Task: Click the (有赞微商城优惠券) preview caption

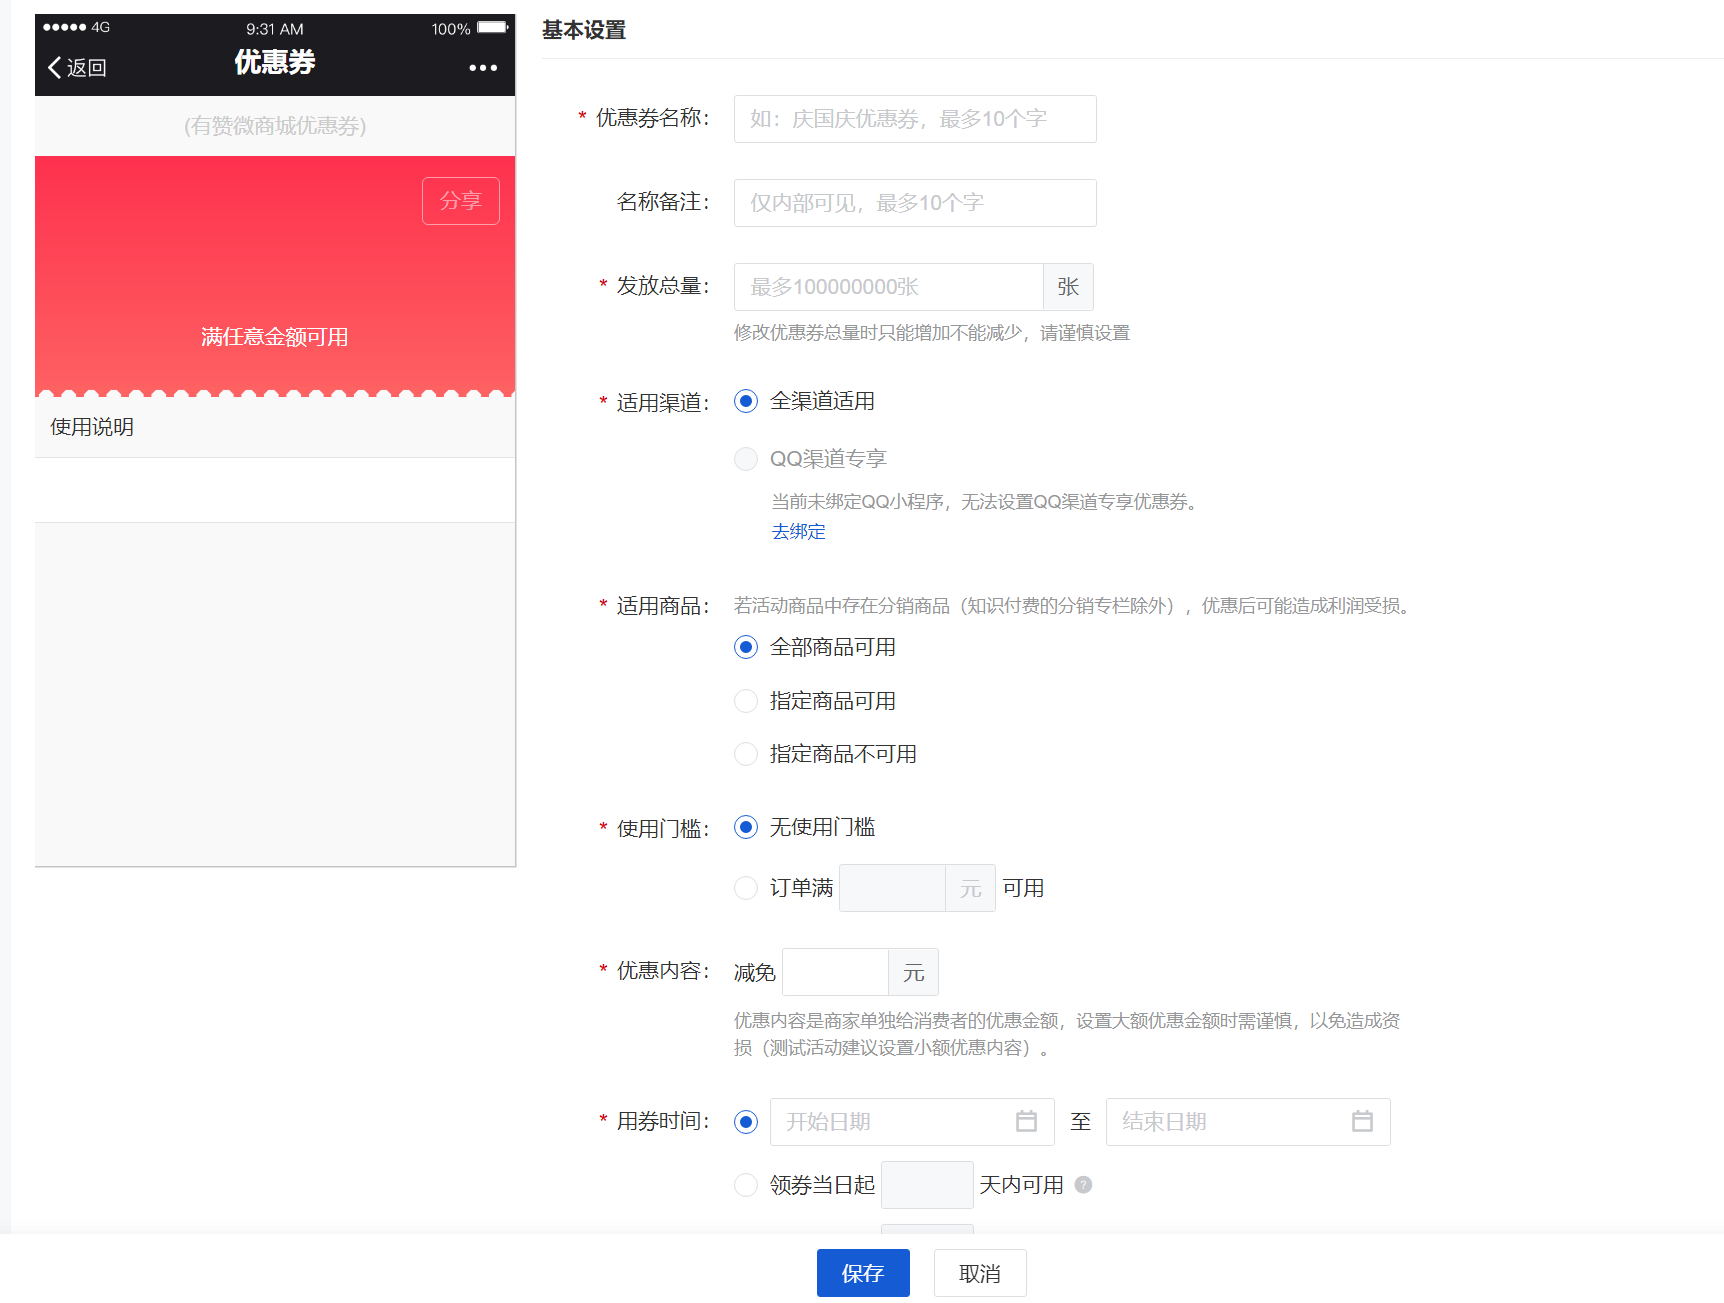Action: point(275,126)
